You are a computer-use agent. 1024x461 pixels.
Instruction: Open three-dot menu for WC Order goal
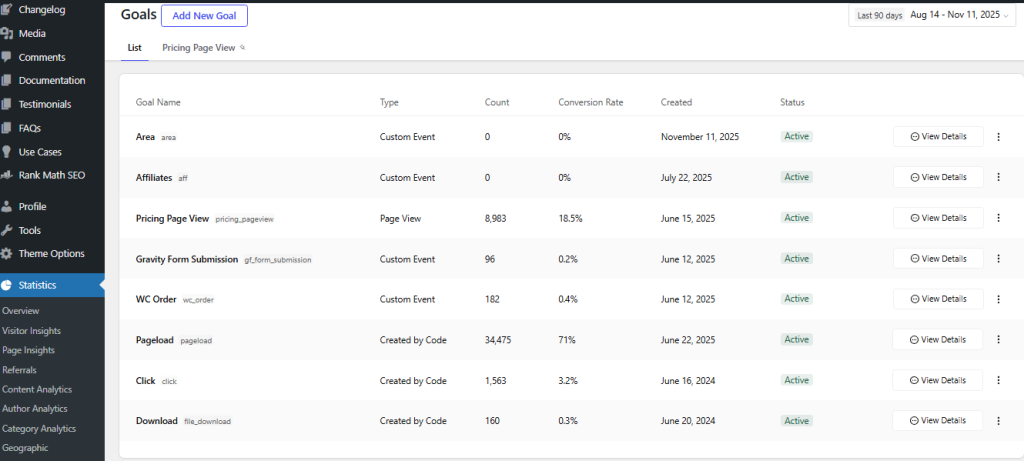point(998,299)
